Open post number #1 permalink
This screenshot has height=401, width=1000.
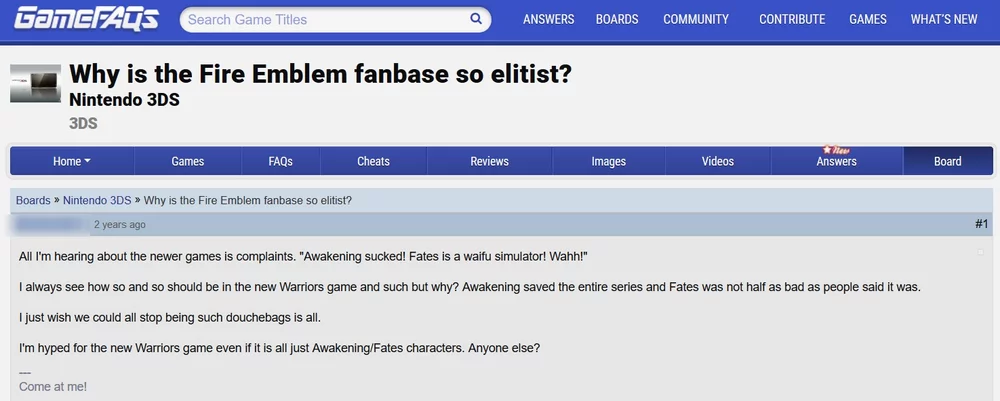(x=981, y=224)
